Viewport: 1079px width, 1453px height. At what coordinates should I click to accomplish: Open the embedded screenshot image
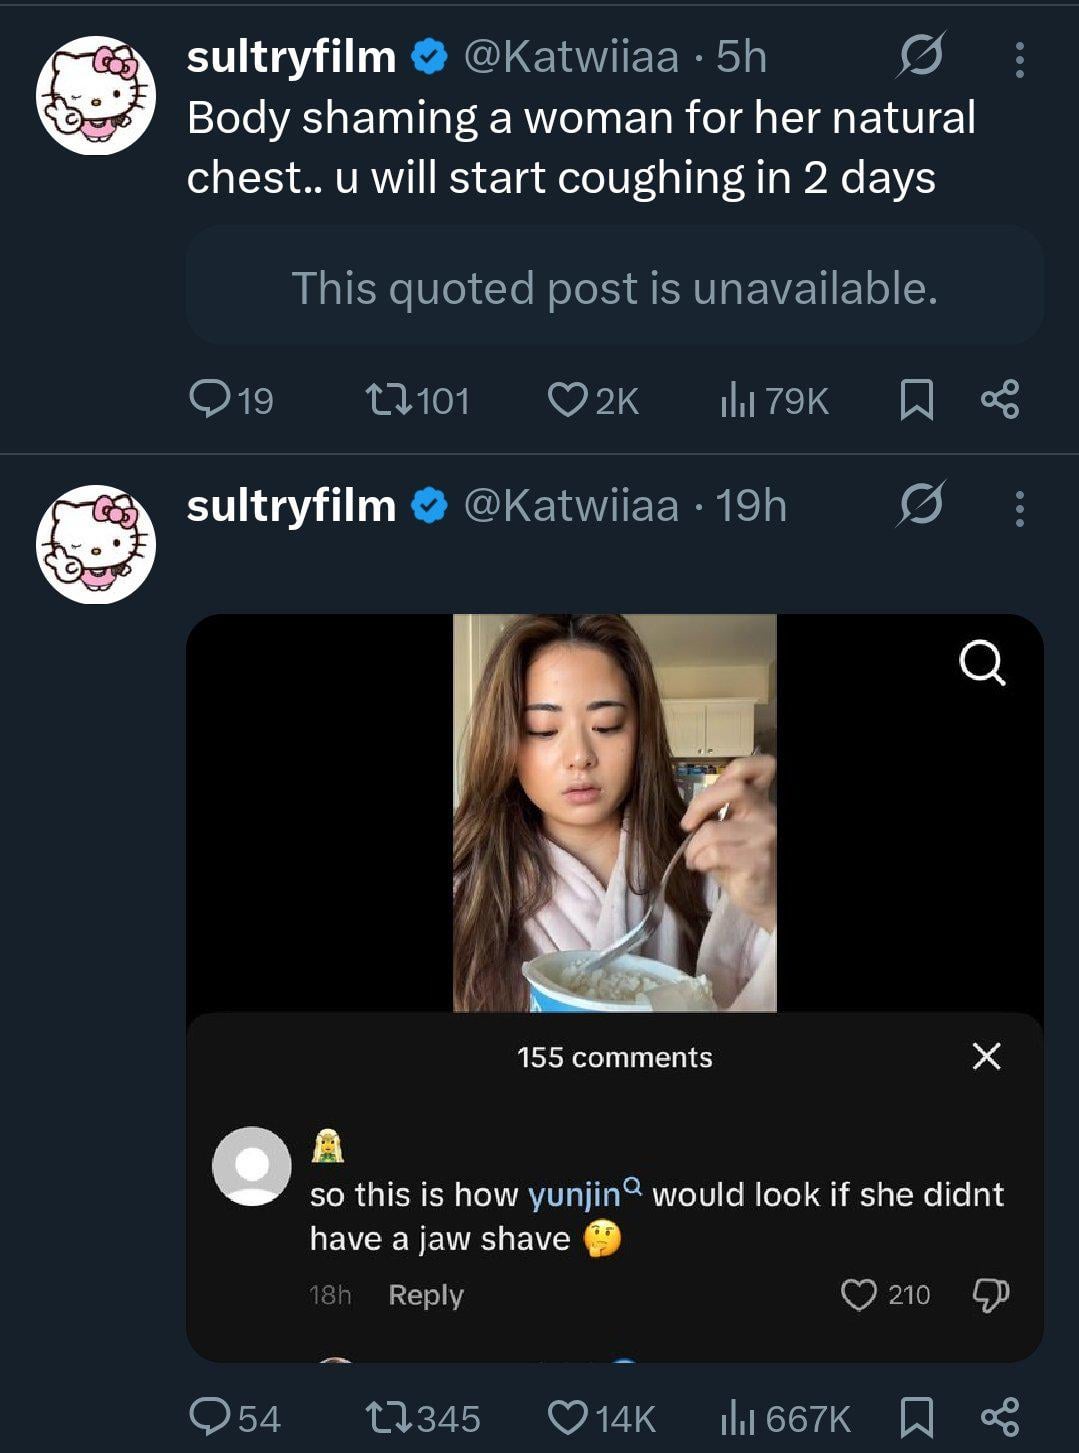tap(614, 985)
